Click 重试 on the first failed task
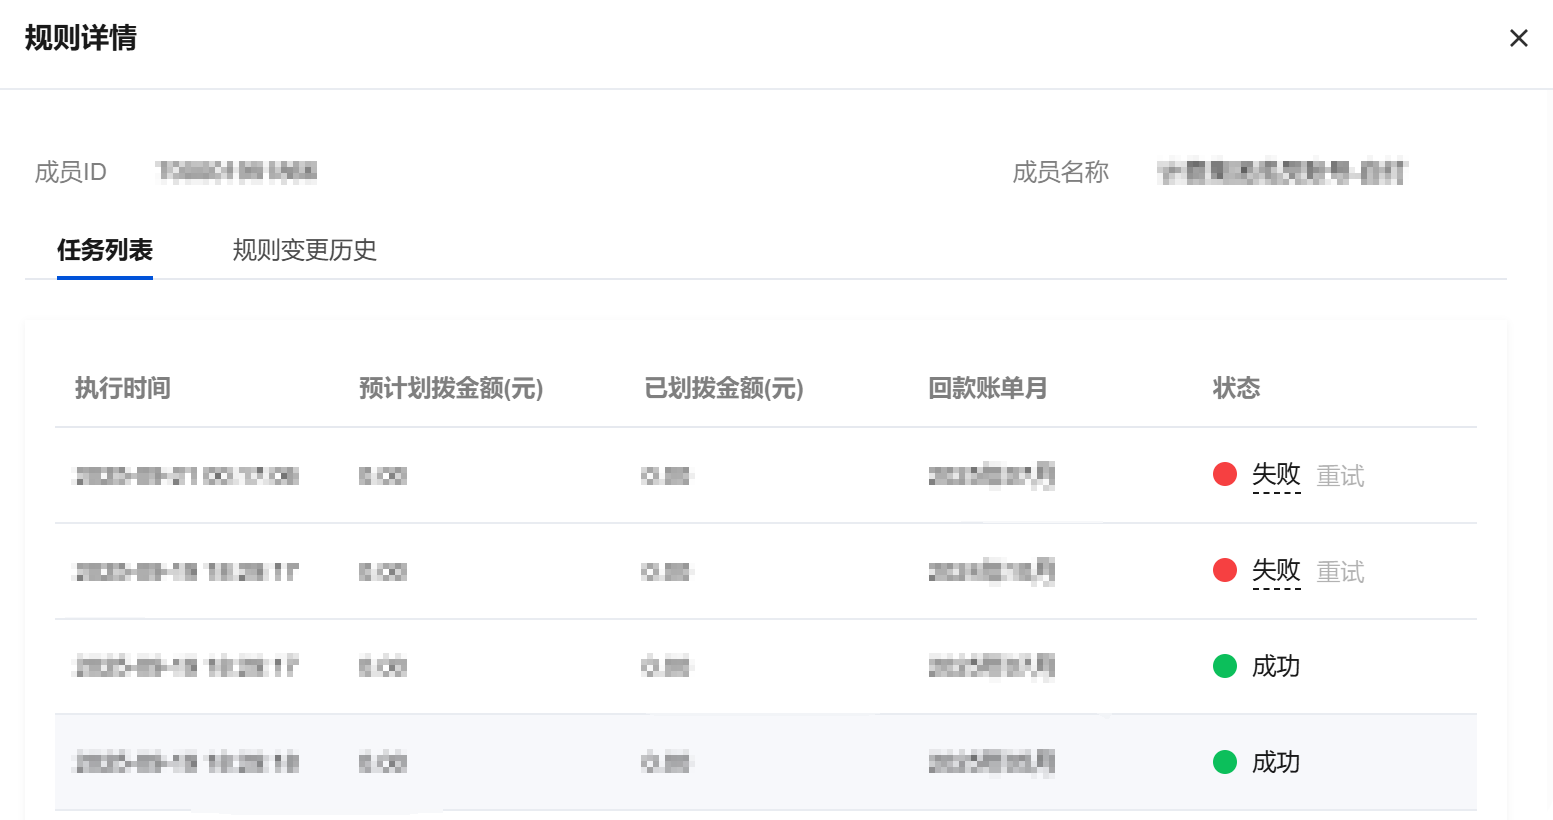Viewport: 1553px width, 820px height. tap(1340, 476)
